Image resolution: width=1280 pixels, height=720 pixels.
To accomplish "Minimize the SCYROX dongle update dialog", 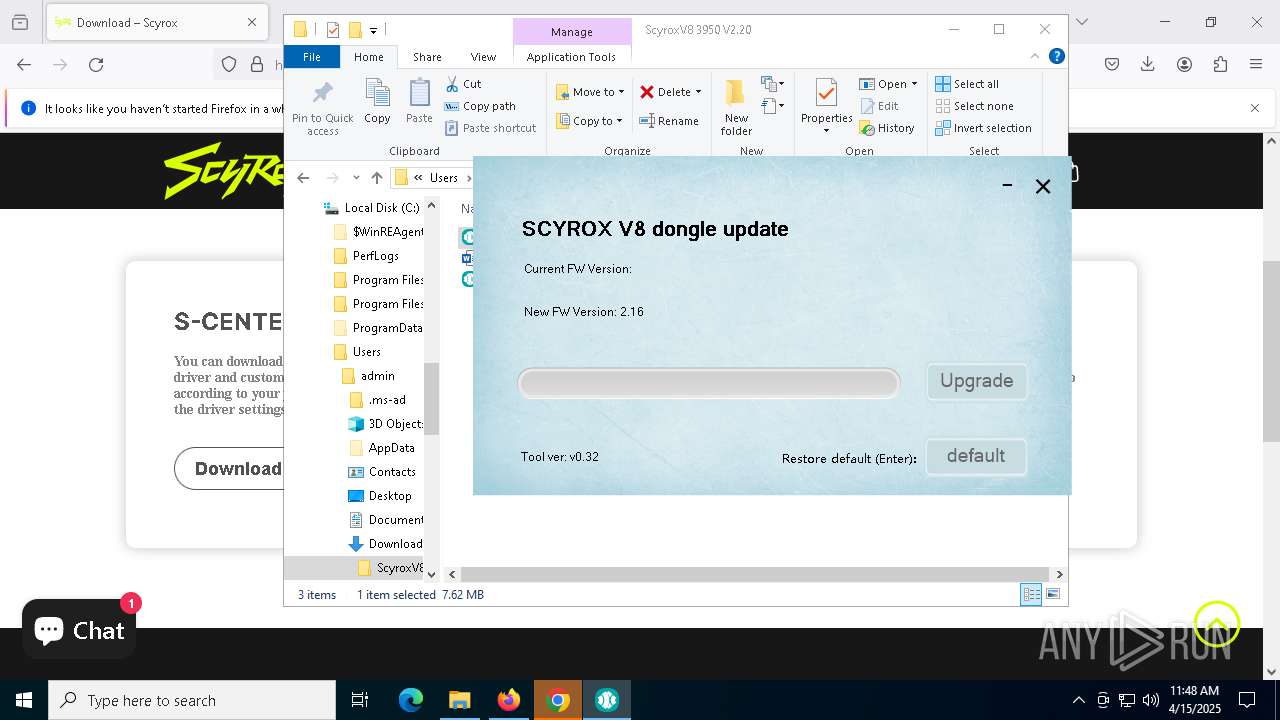I will [1007, 185].
